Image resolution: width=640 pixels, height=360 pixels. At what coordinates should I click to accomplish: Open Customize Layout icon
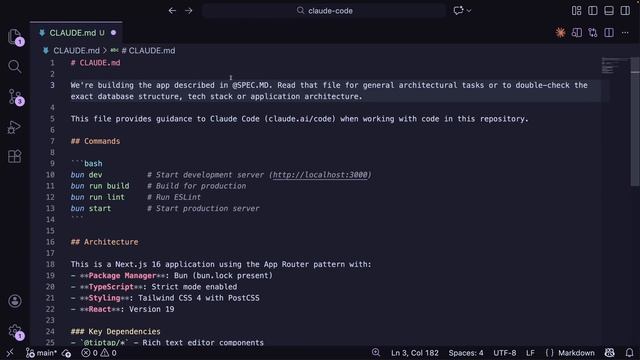tap(576, 11)
